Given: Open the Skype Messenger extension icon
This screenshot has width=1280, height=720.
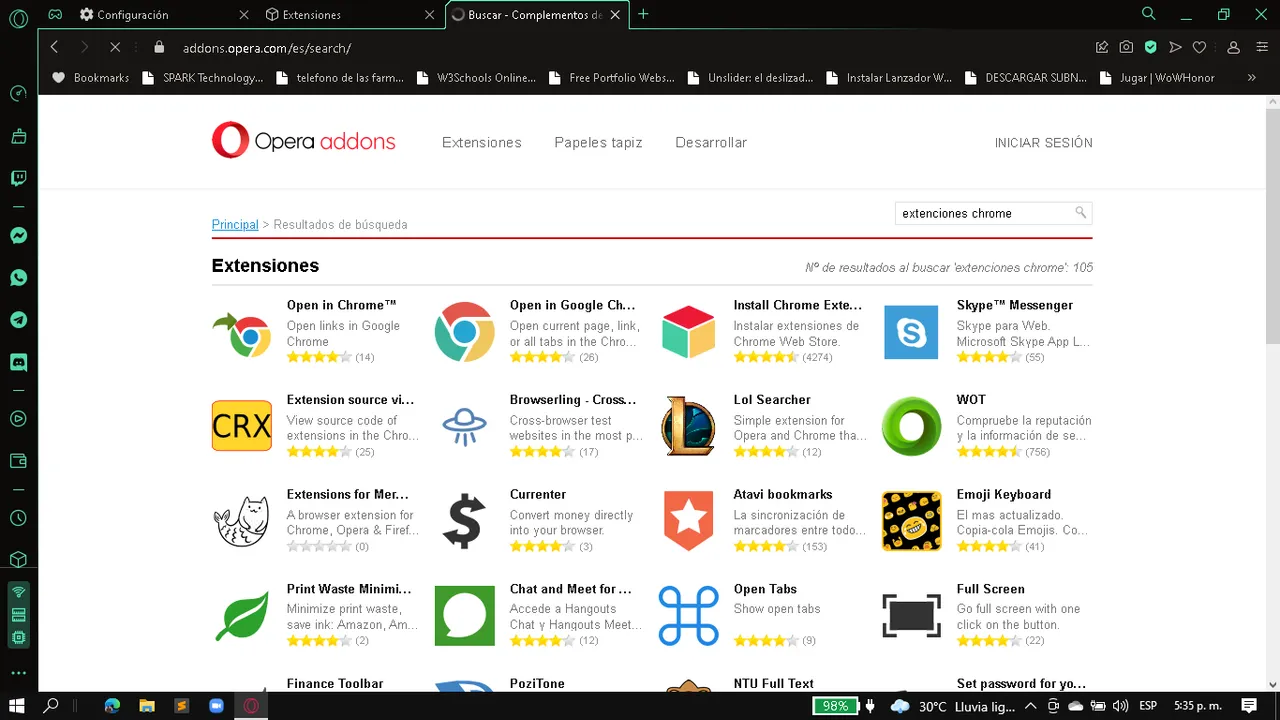Looking at the screenshot, I should [911, 332].
